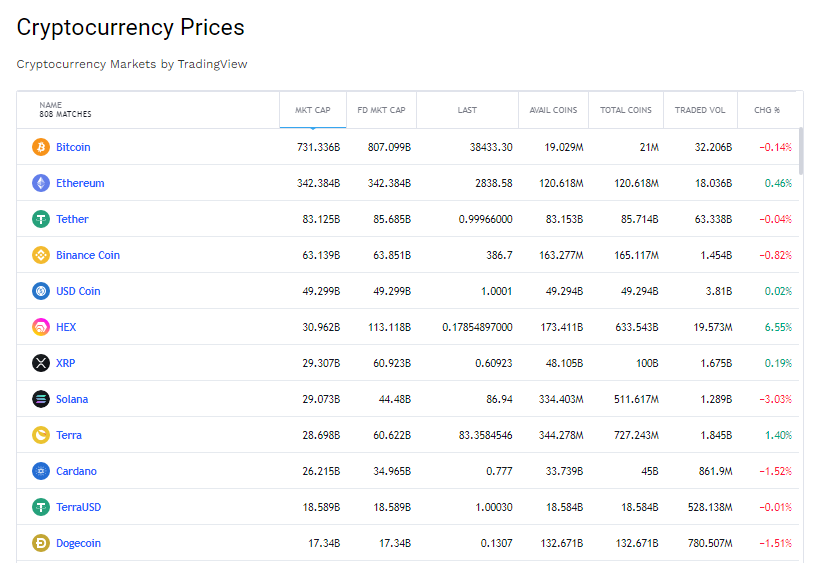Click the HEX pink logo icon
This screenshot has width=814, height=563.
[x=41, y=327]
